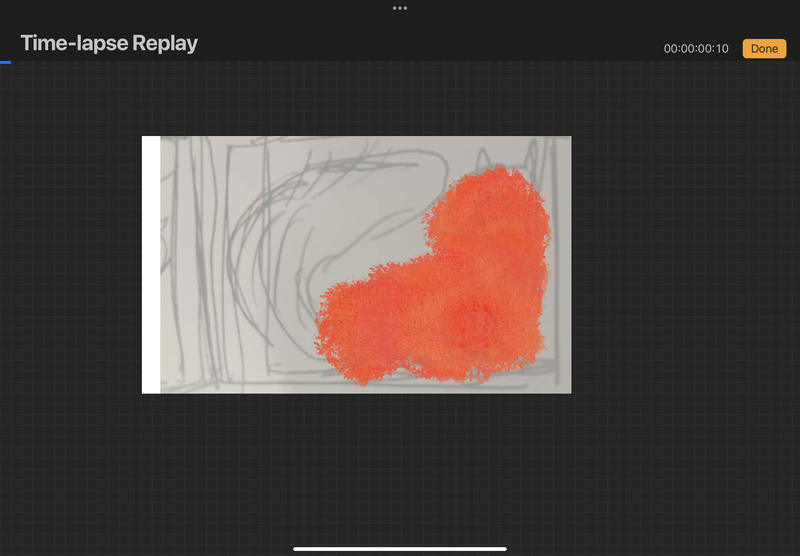Click the orange painted heart shape
This screenshot has height=556, width=800.
coord(440,290)
